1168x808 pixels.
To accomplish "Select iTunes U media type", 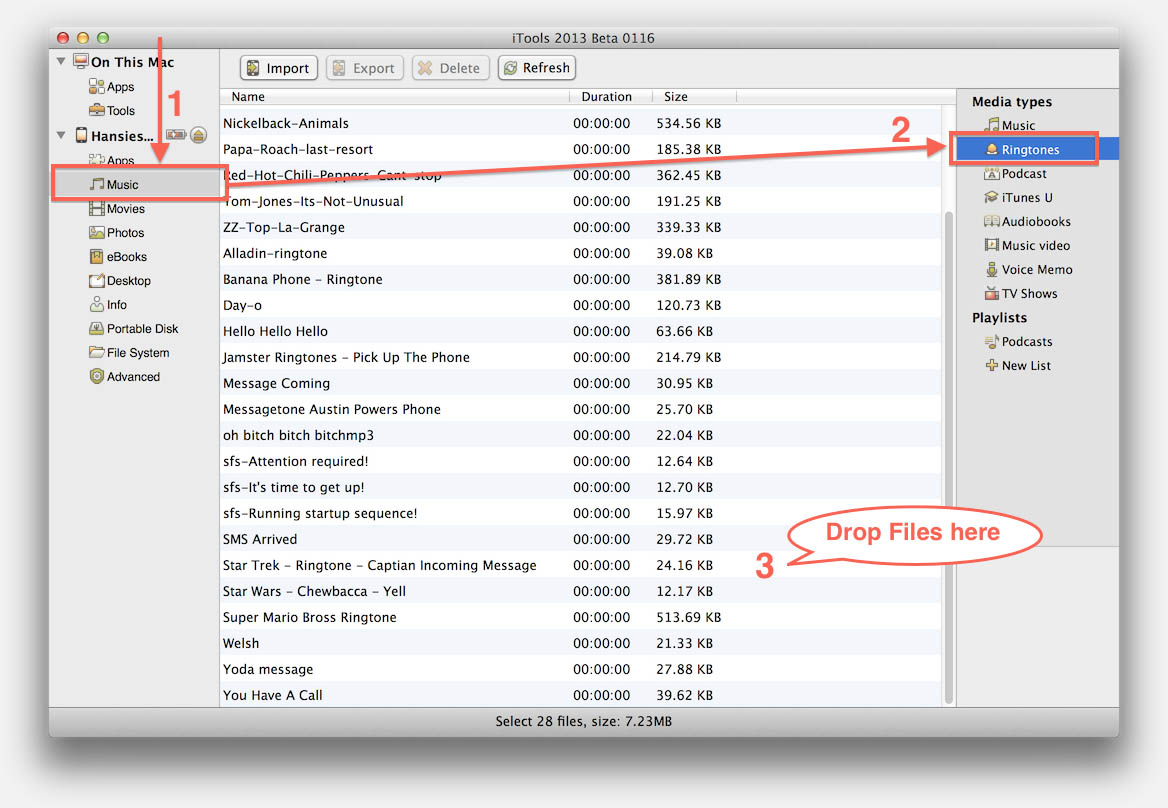I will click(x=1018, y=197).
